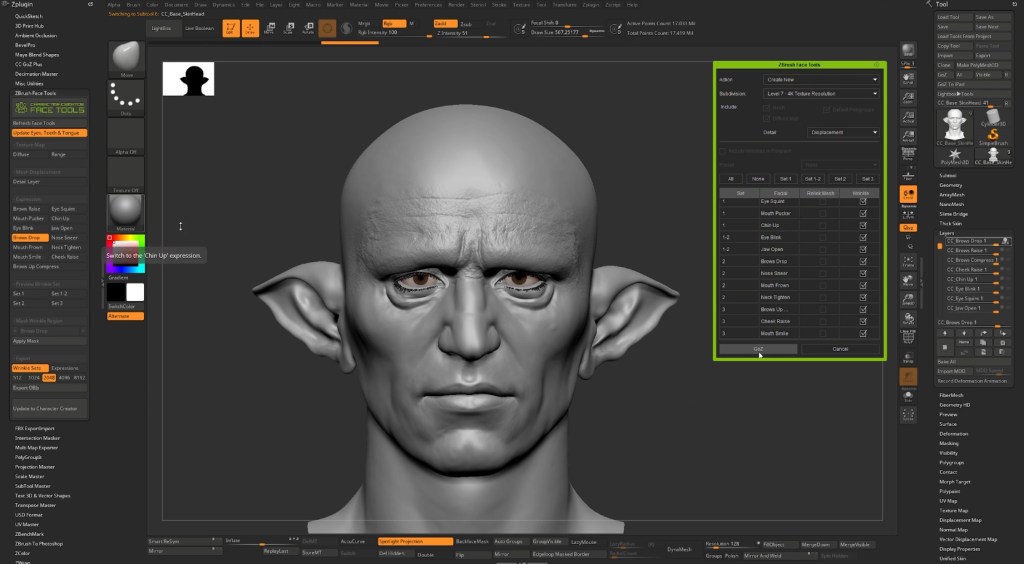The height and width of the screenshot is (564, 1024).
Task: Click the Move view icon in right shelf
Action: tap(908, 281)
